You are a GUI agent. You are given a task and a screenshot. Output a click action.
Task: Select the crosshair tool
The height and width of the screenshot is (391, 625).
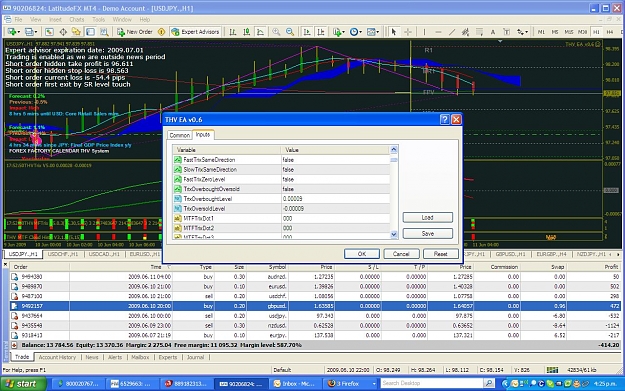pyautogui.click(x=408, y=32)
